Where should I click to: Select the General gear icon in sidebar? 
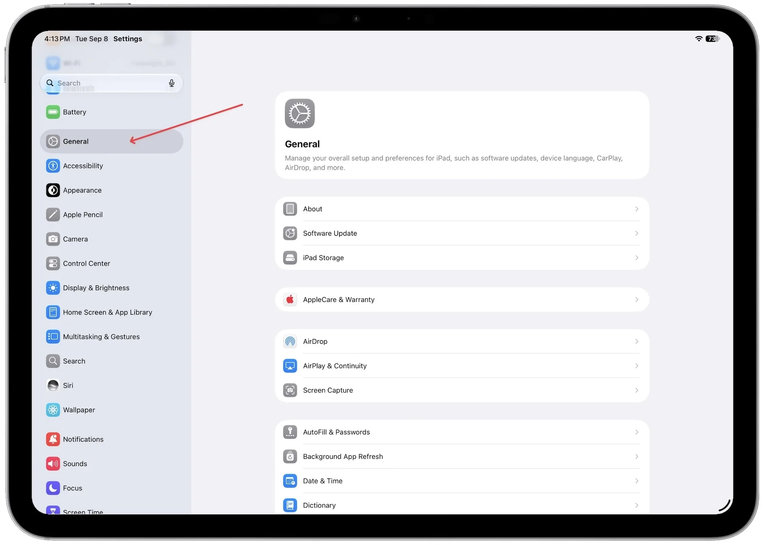[x=53, y=141]
